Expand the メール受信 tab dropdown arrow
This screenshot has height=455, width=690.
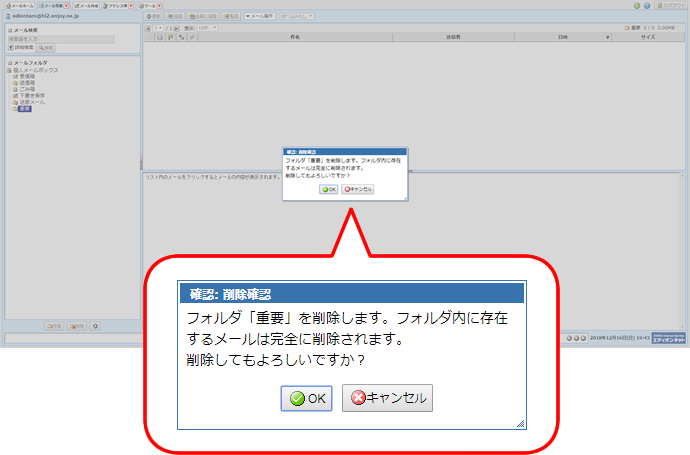pyautogui.click(x=66, y=6)
